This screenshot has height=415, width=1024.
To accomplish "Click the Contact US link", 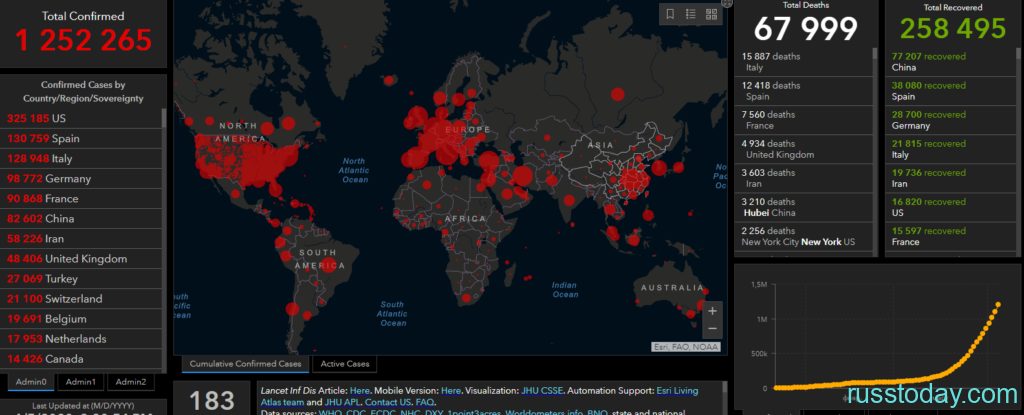I will (390, 402).
